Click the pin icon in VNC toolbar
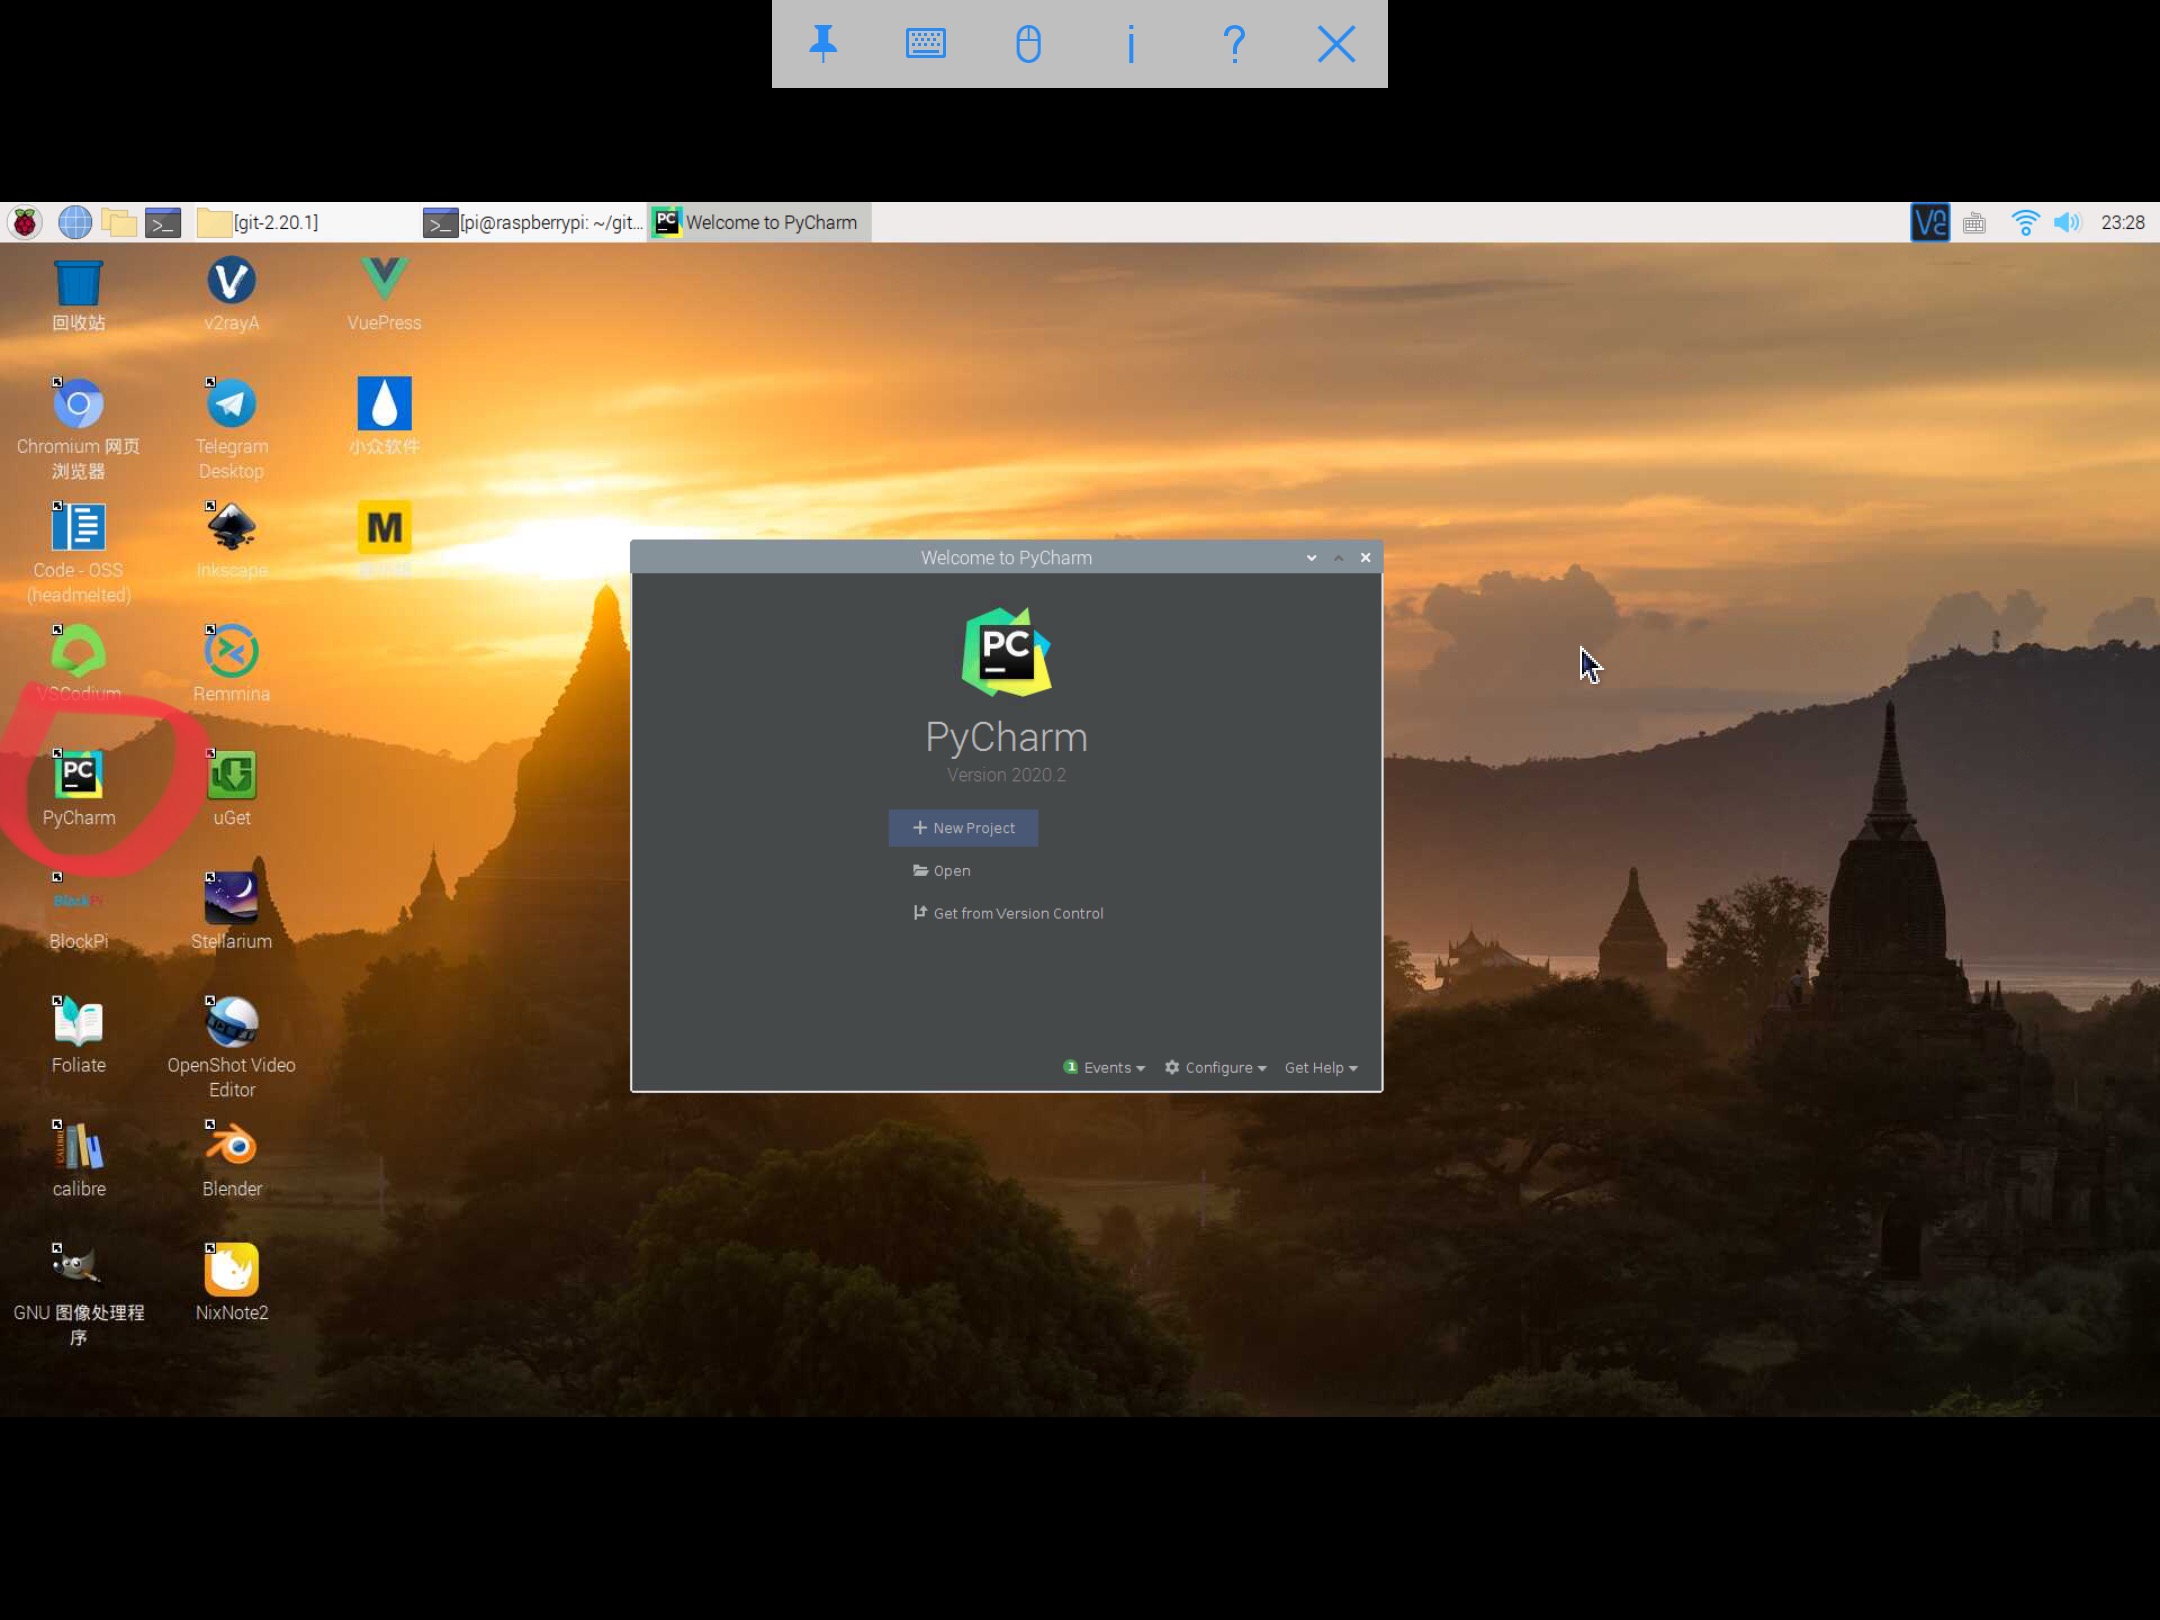The width and height of the screenshot is (2160, 1620). 823,44
